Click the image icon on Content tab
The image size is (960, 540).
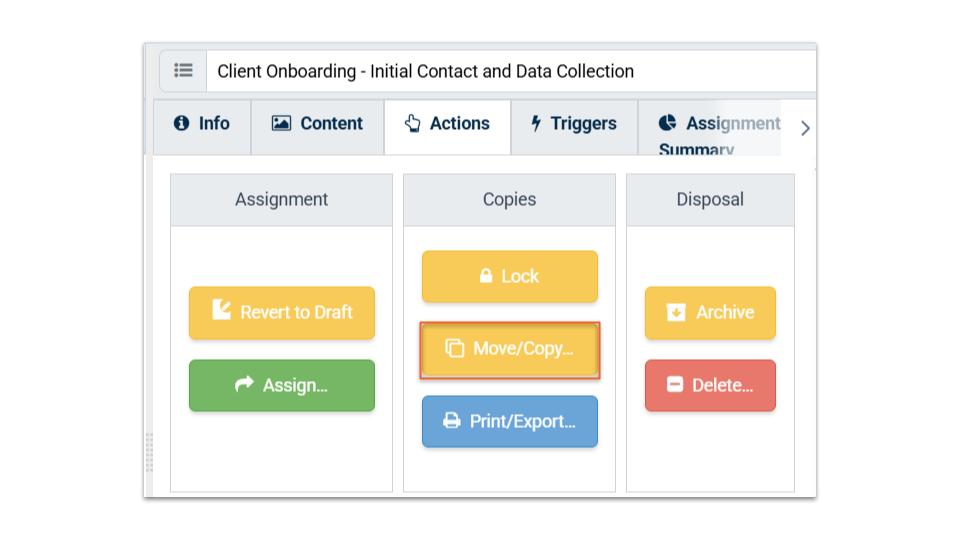pos(281,123)
